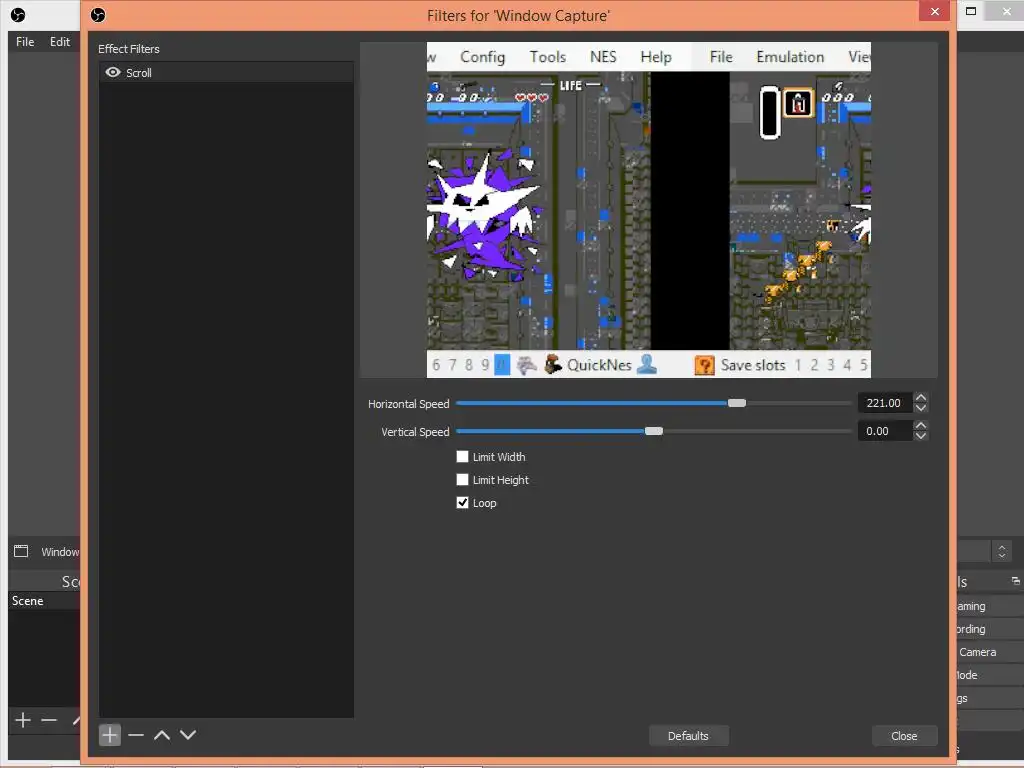This screenshot has width=1024, height=768.
Task: Enable the Limit Width checkbox
Action: (462, 456)
